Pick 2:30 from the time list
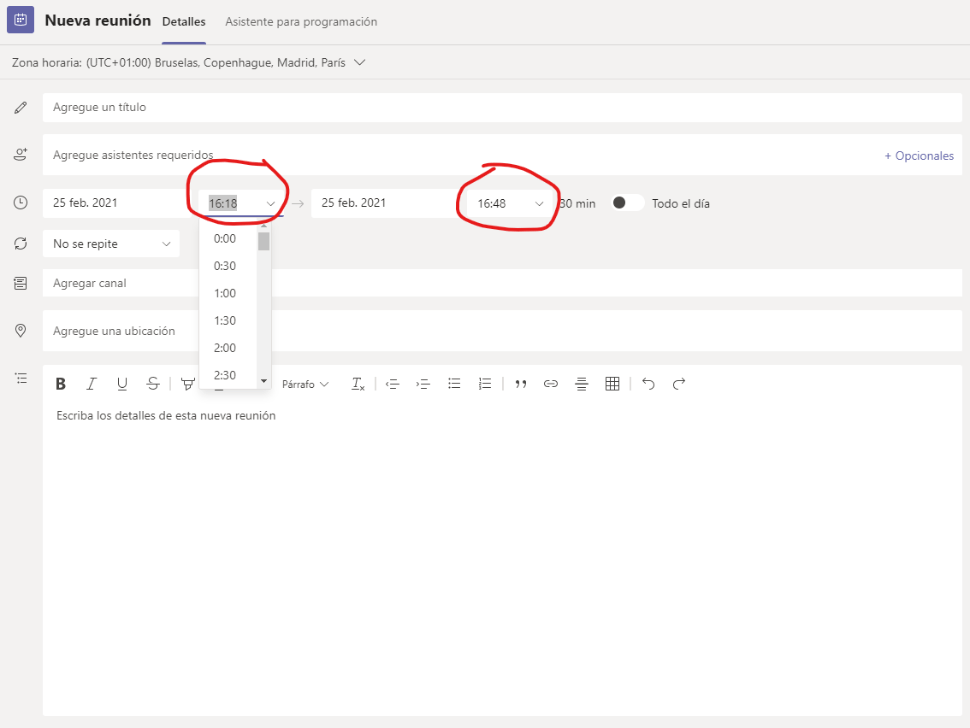The height and width of the screenshot is (728, 970). pyautogui.click(x=227, y=375)
